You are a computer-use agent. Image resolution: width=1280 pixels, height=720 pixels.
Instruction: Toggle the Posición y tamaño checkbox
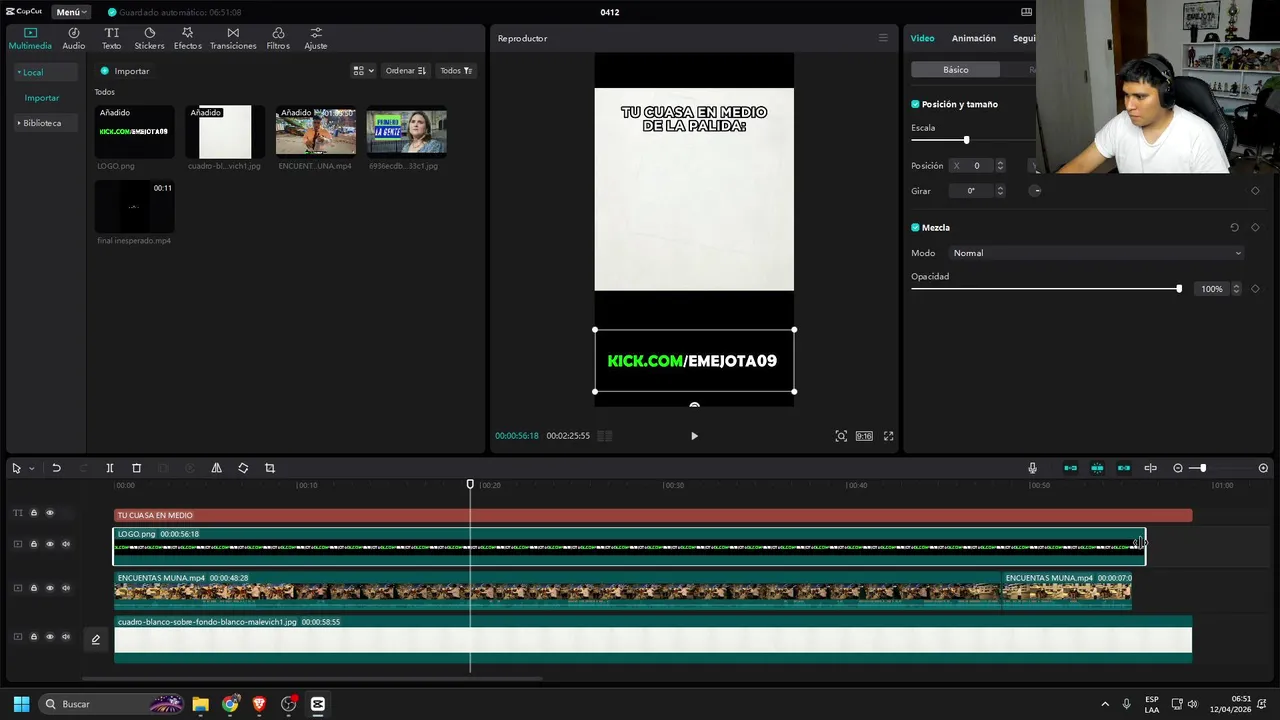[915, 104]
